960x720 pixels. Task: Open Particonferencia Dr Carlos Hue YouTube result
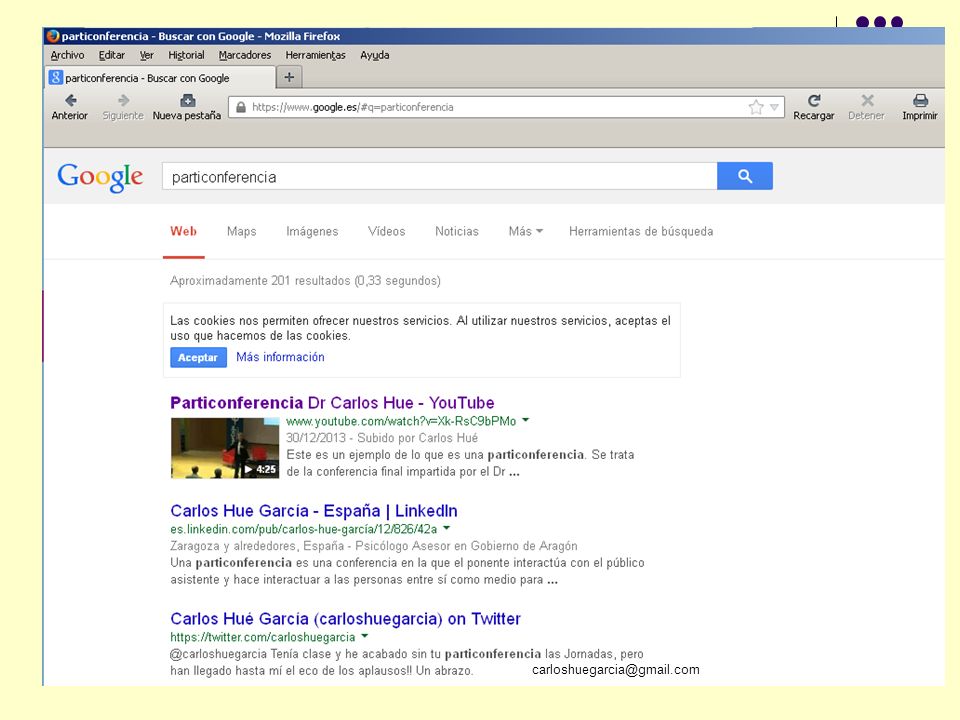pyautogui.click(x=332, y=403)
